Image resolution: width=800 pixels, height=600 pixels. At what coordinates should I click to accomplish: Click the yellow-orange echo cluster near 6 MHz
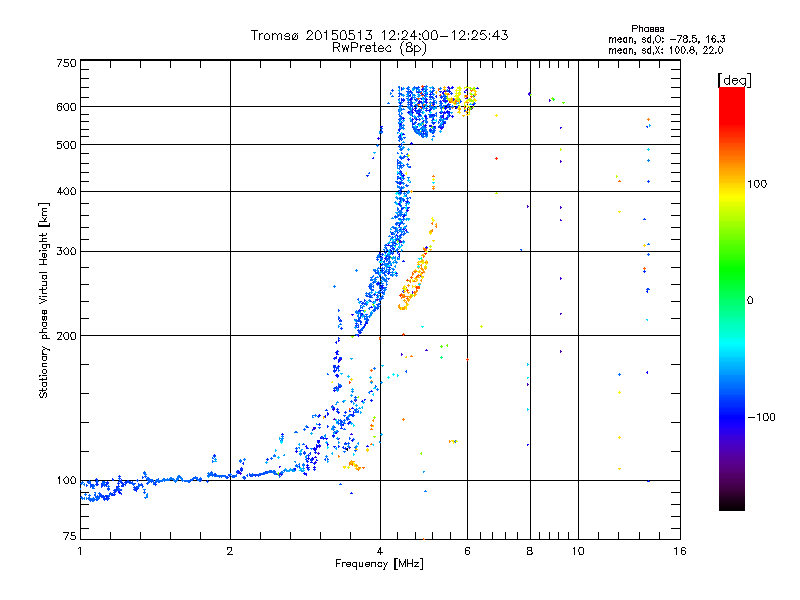coord(462,99)
